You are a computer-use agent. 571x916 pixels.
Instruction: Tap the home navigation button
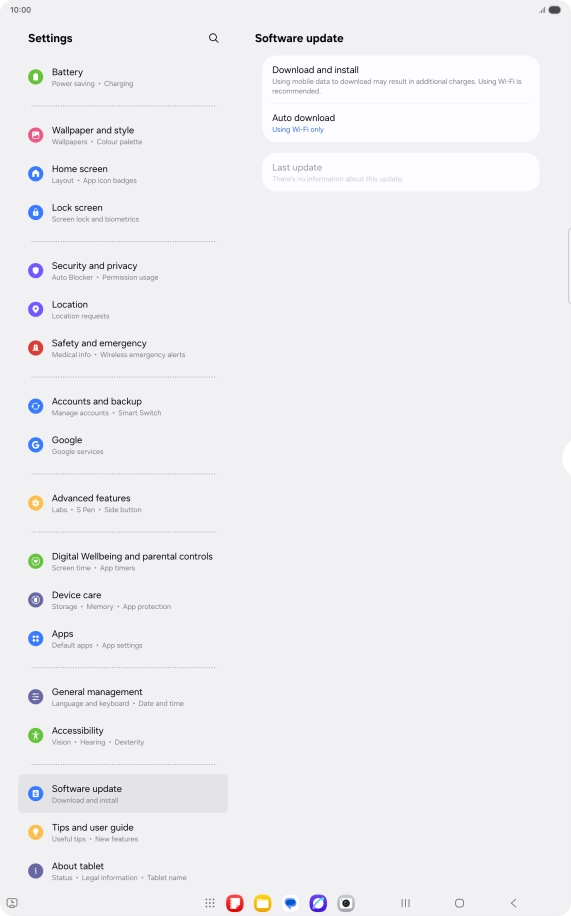(459, 903)
